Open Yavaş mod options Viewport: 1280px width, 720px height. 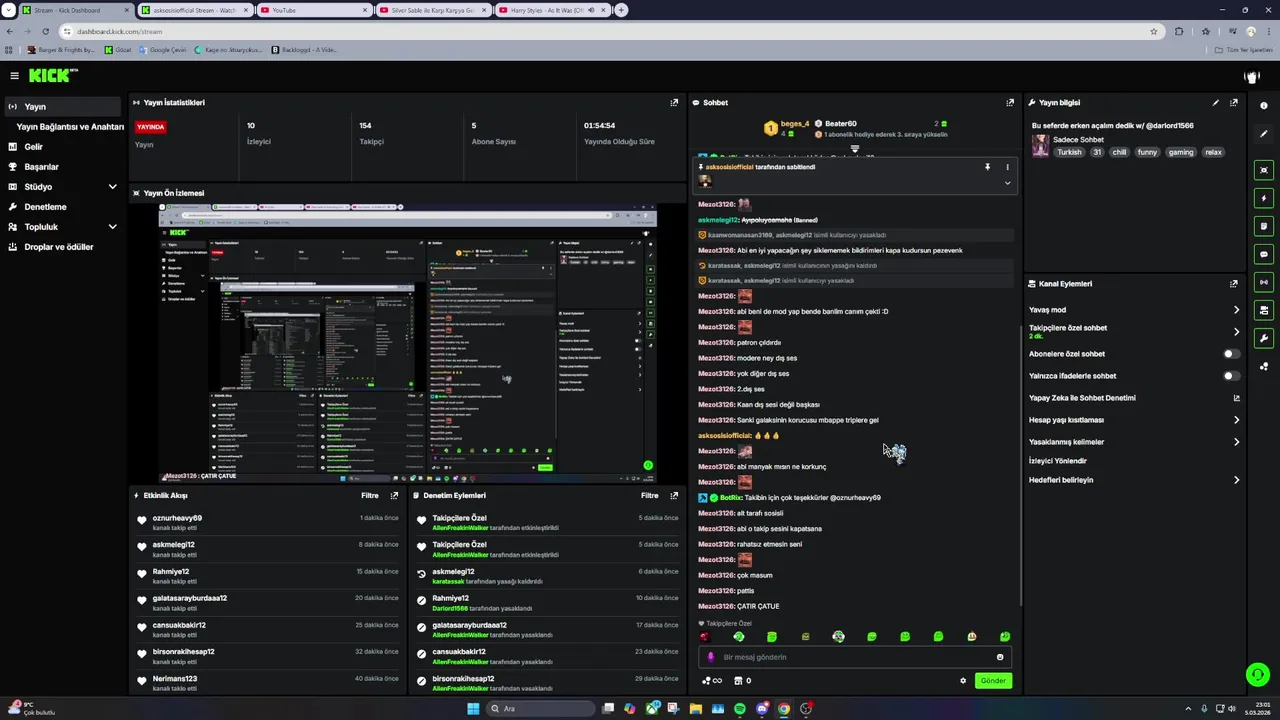(x=1134, y=310)
